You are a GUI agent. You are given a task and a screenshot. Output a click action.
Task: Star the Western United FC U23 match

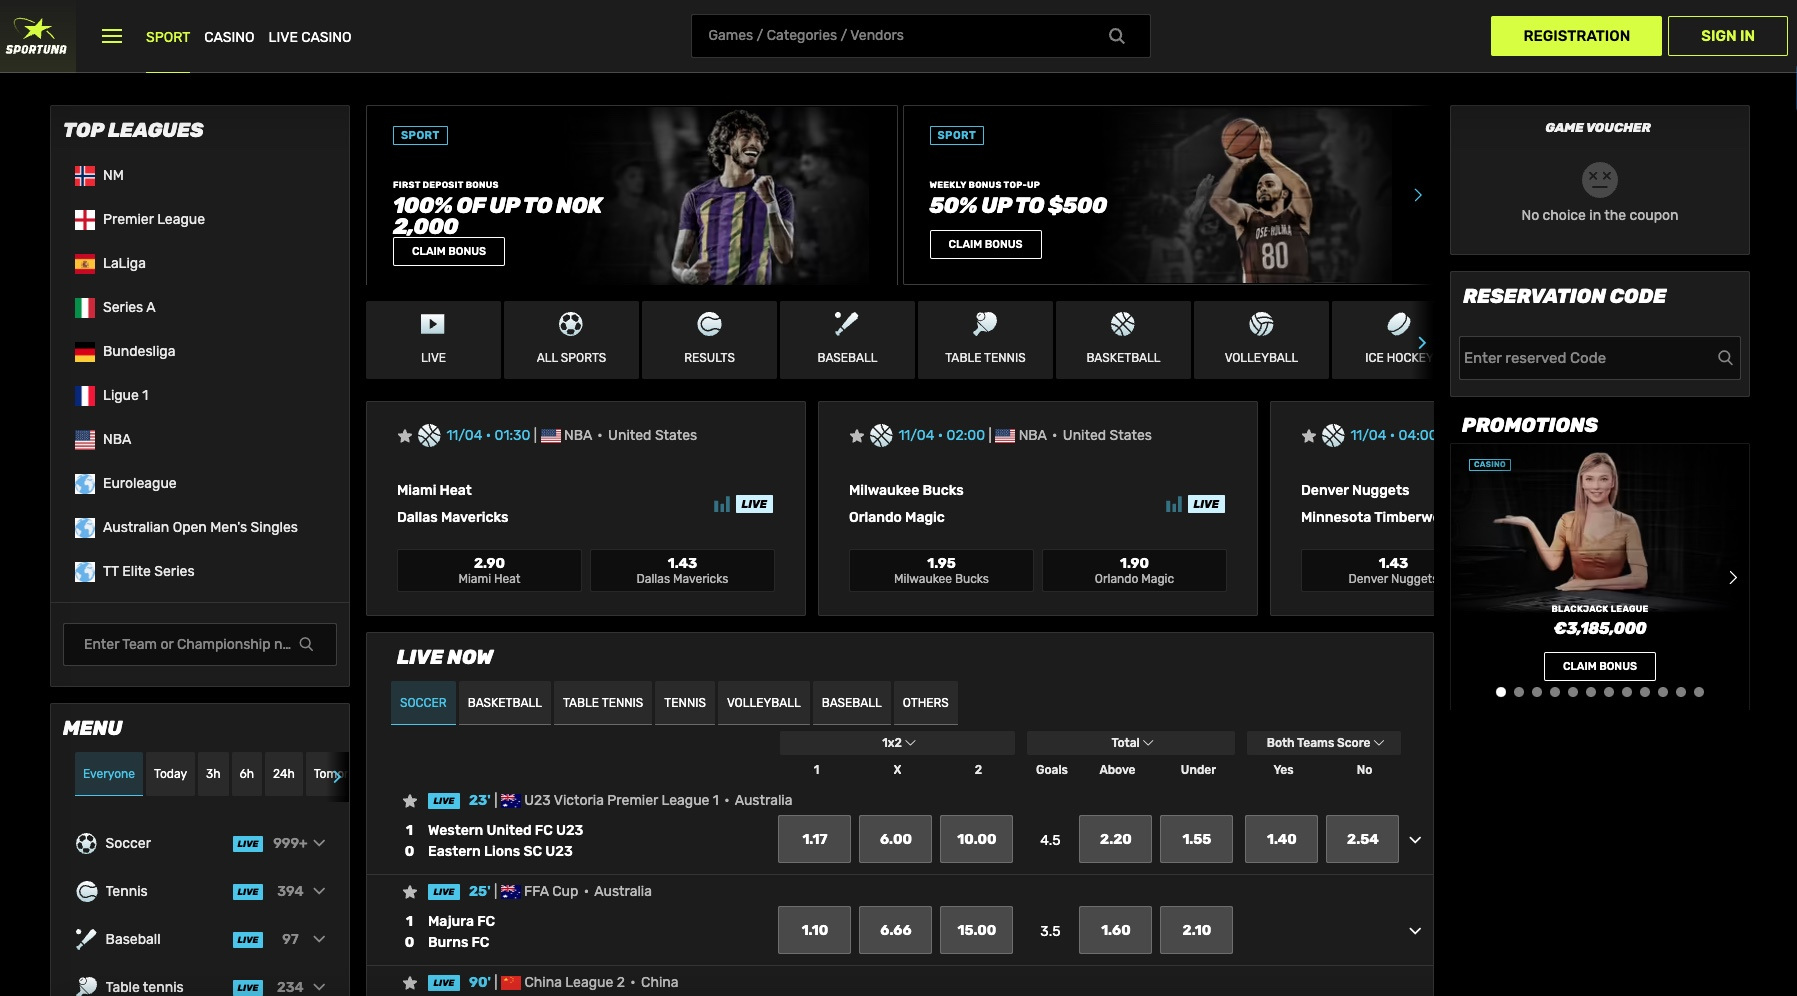pyautogui.click(x=409, y=801)
